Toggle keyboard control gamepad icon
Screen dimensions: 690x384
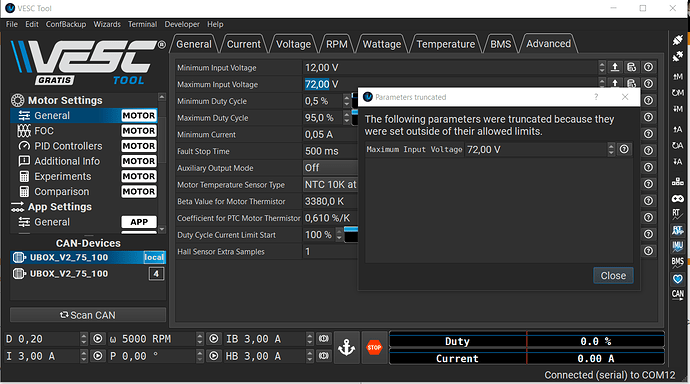pyautogui.click(x=678, y=199)
